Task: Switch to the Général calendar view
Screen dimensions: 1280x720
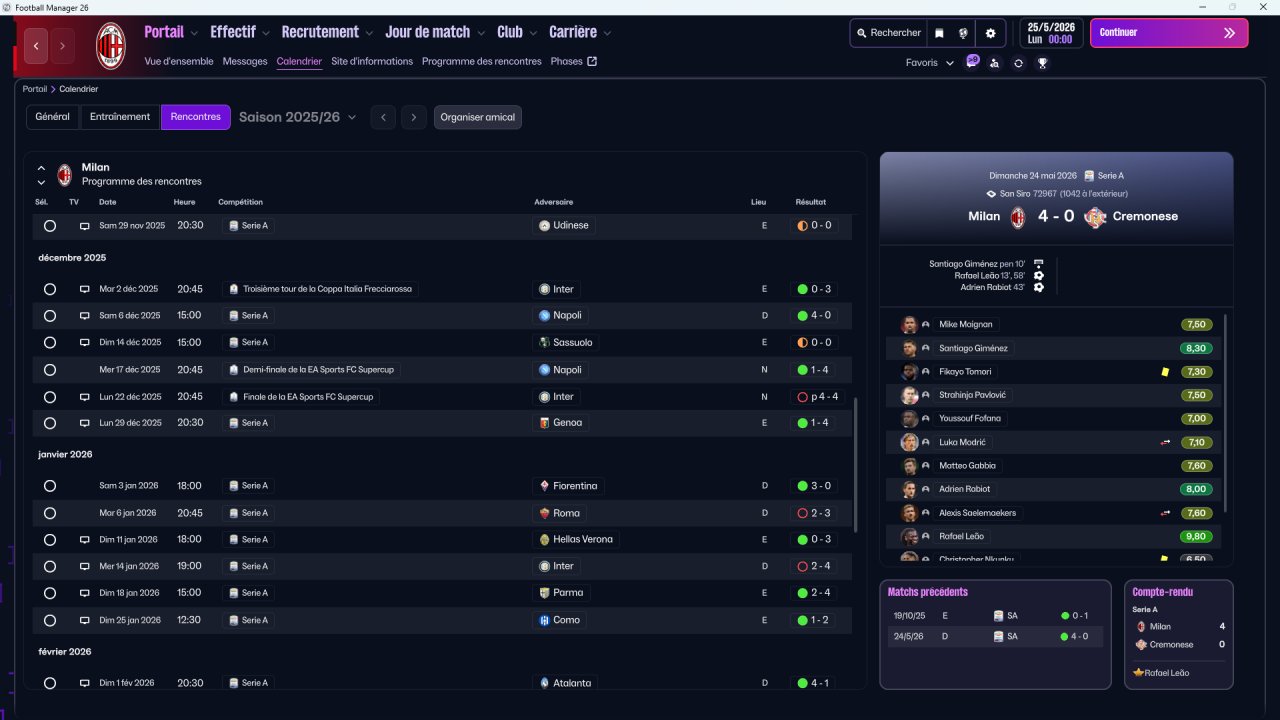Action: click(x=53, y=117)
